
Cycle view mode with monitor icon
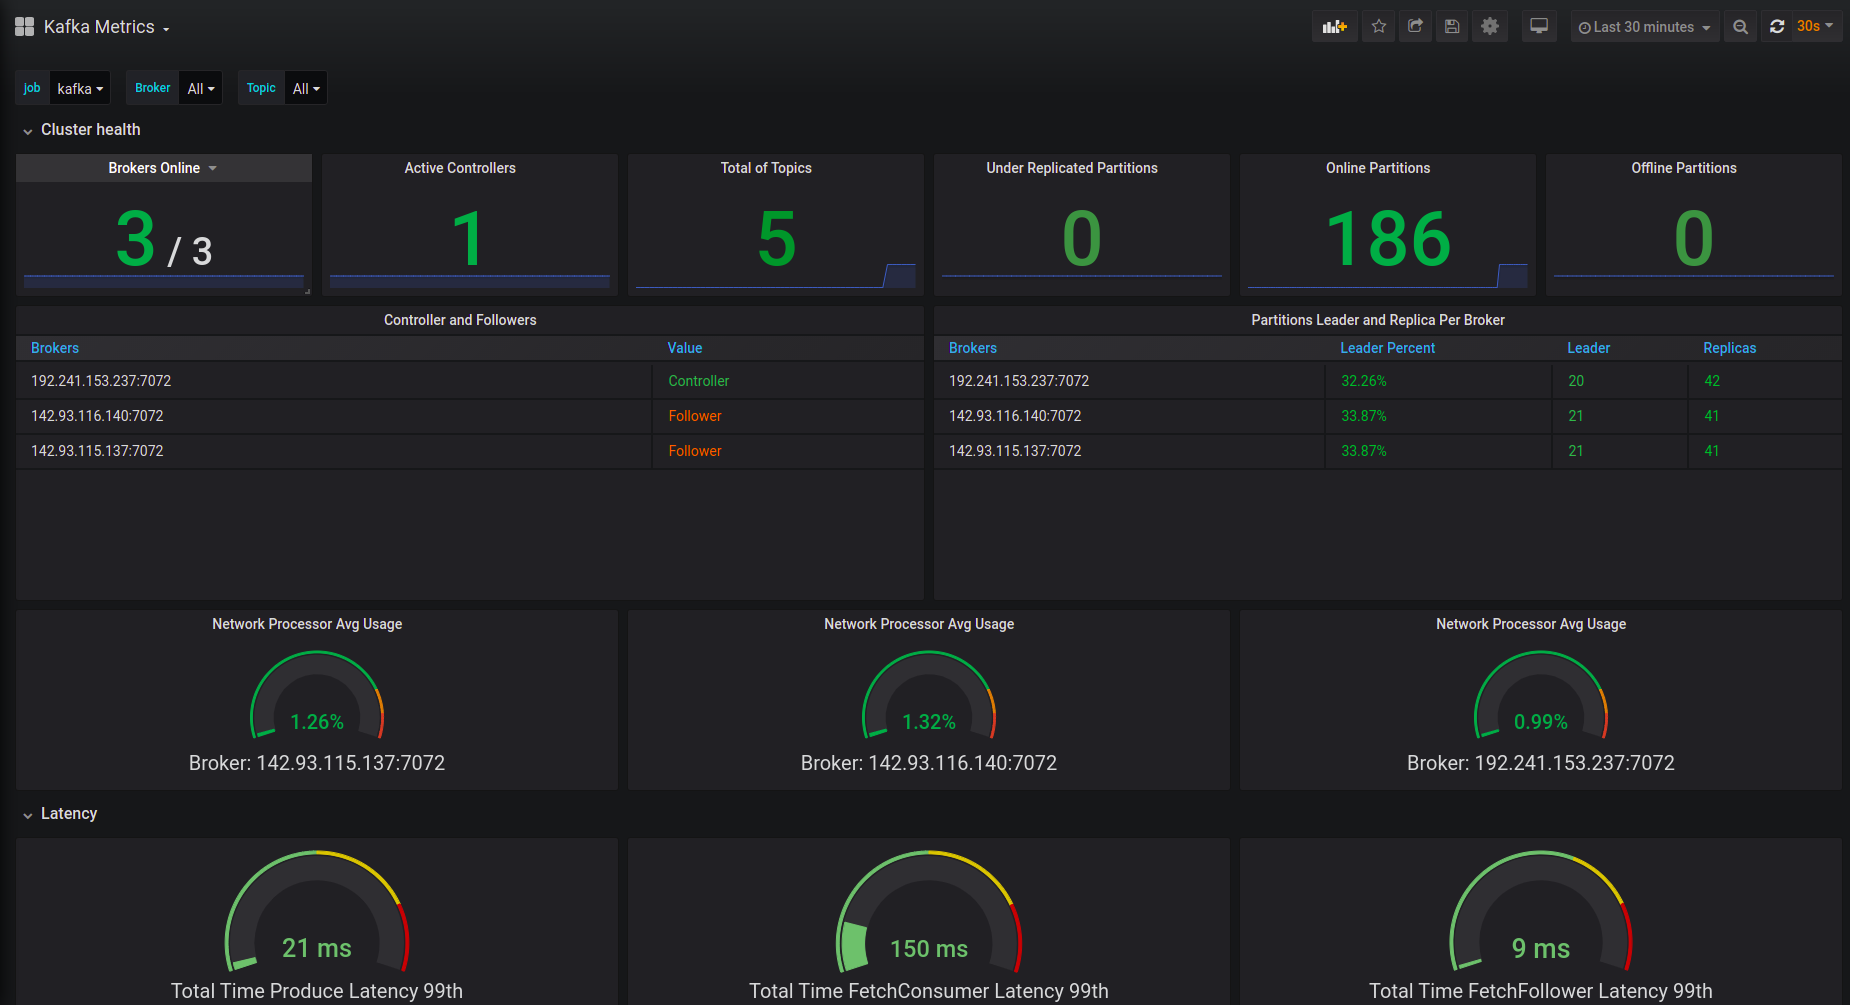coord(1539,27)
